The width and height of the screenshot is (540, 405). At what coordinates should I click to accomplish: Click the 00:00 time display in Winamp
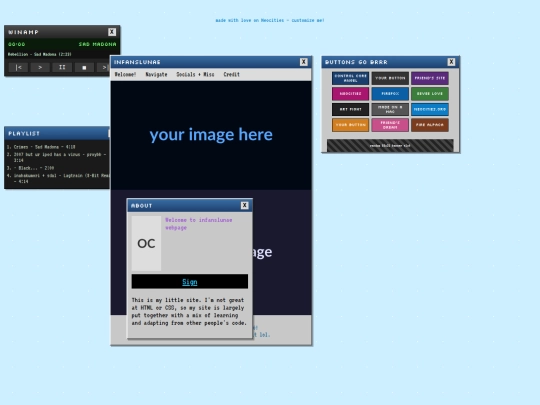(17, 44)
